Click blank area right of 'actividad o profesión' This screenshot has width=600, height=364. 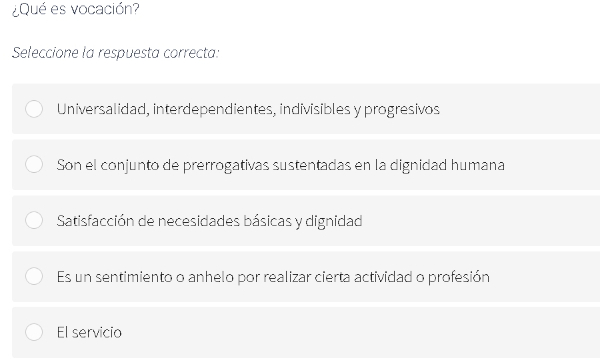point(545,276)
